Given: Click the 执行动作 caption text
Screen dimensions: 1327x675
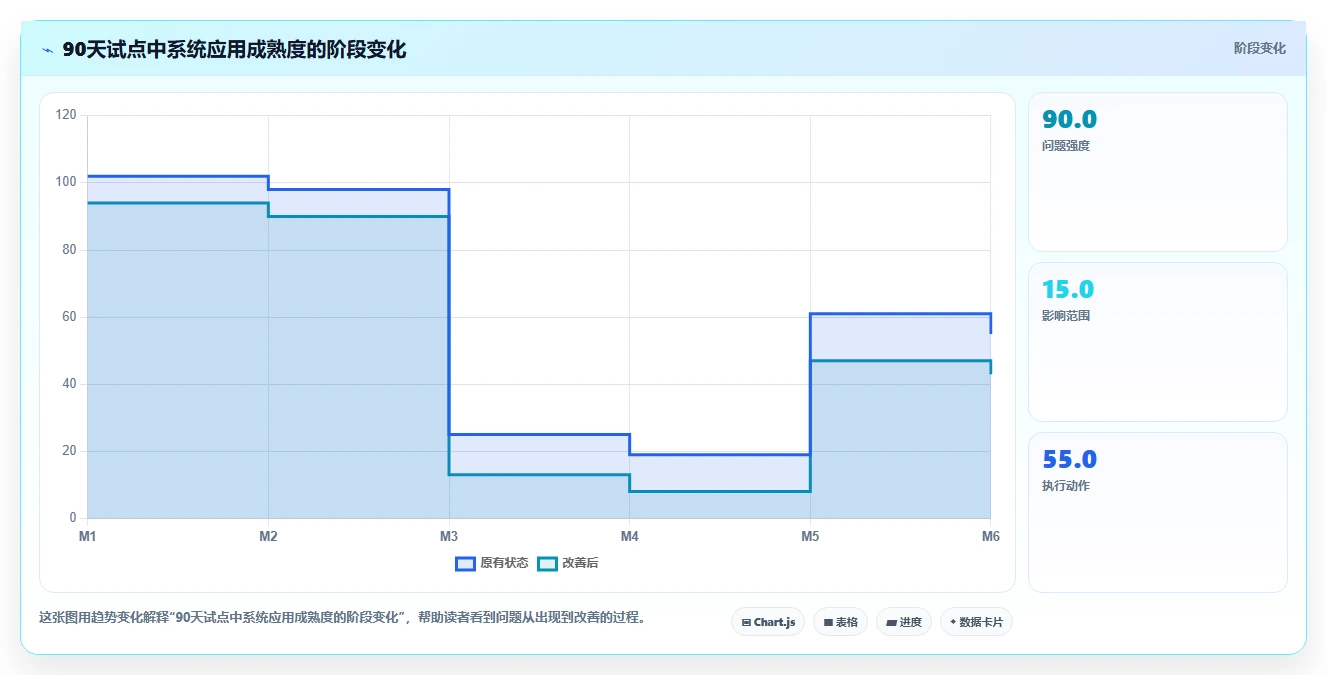Looking at the screenshot, I should click(x=1066, y=486).
